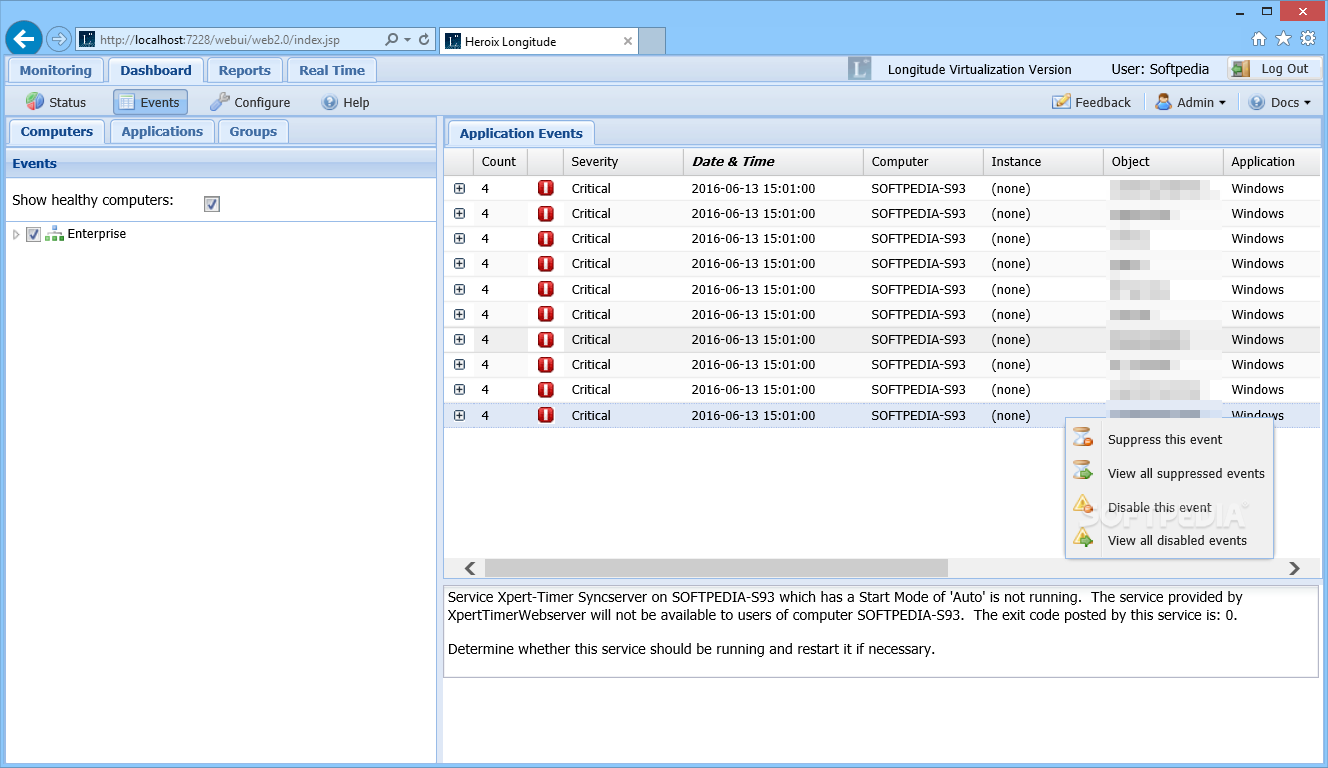Select the Computers tab

pos(57,131)
